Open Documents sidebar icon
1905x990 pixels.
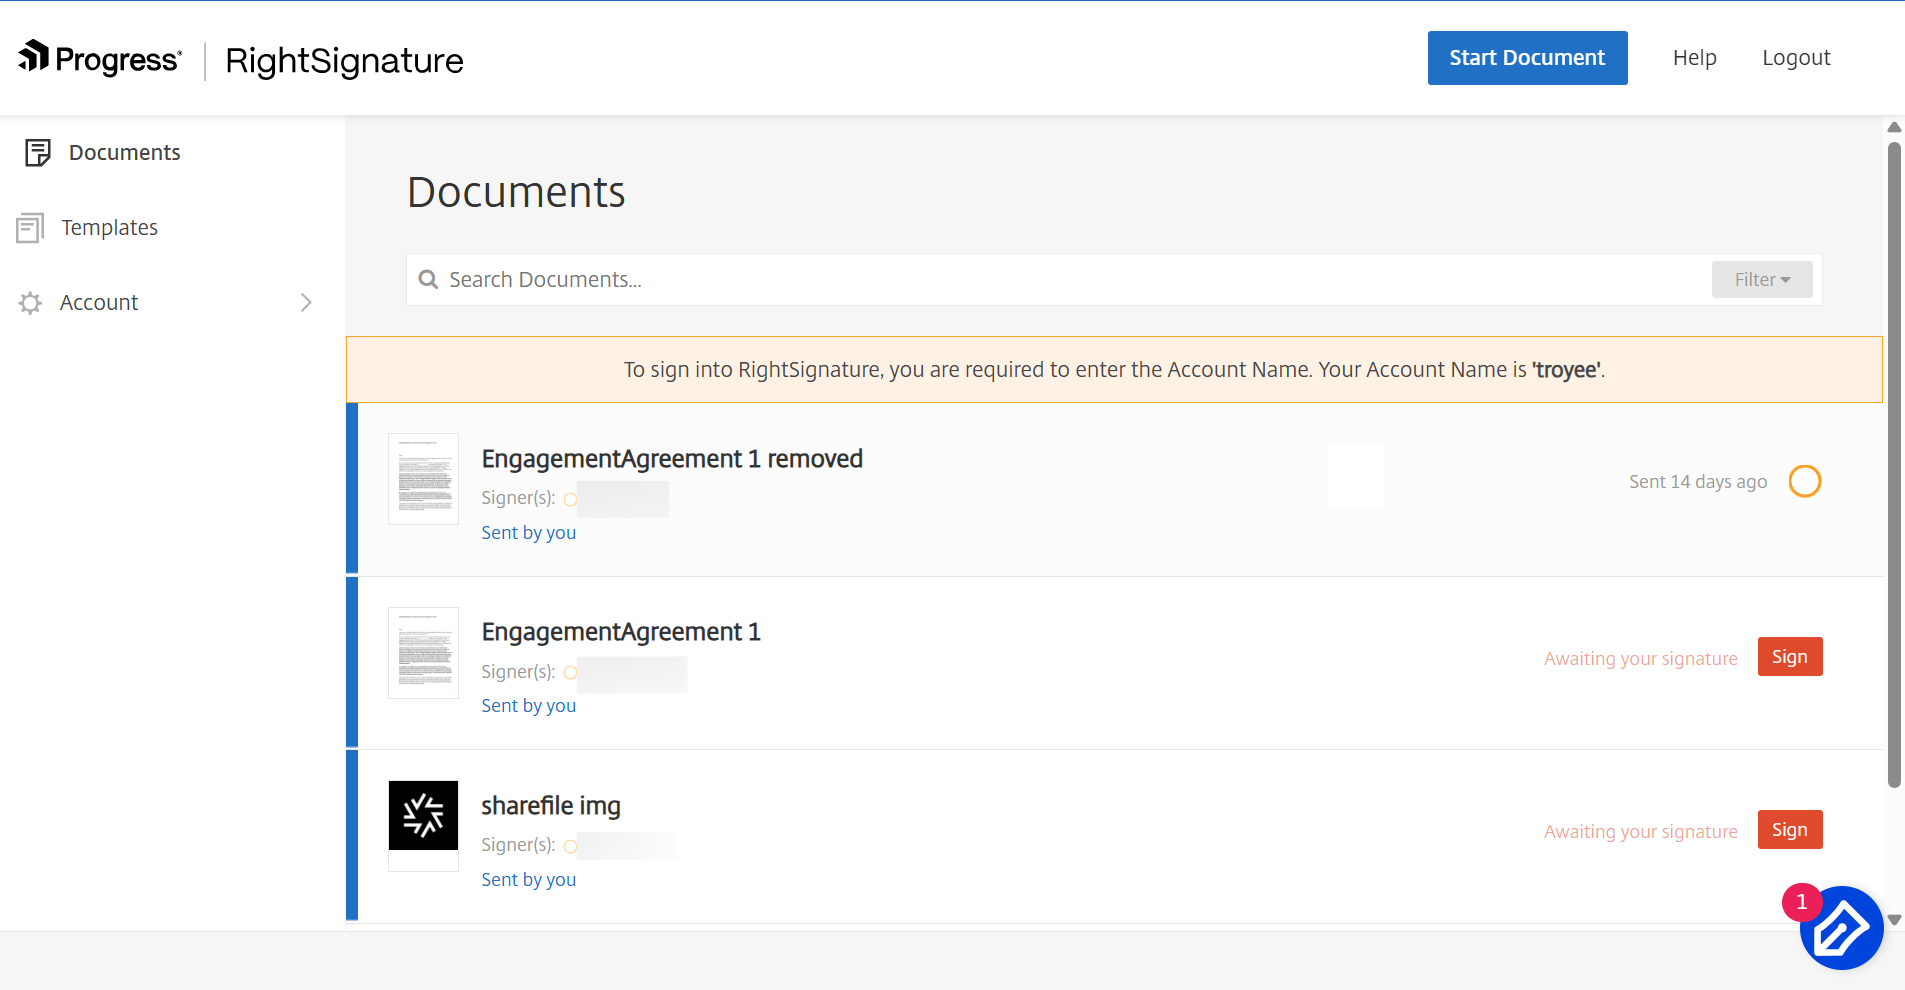38,152
